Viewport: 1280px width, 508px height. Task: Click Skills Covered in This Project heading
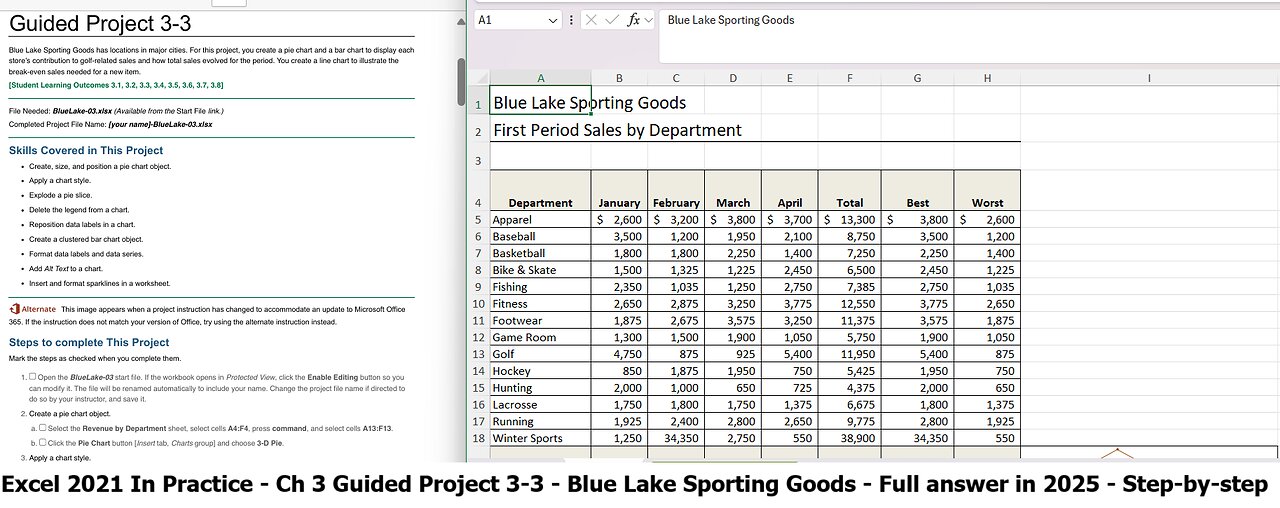pos(86,150)
